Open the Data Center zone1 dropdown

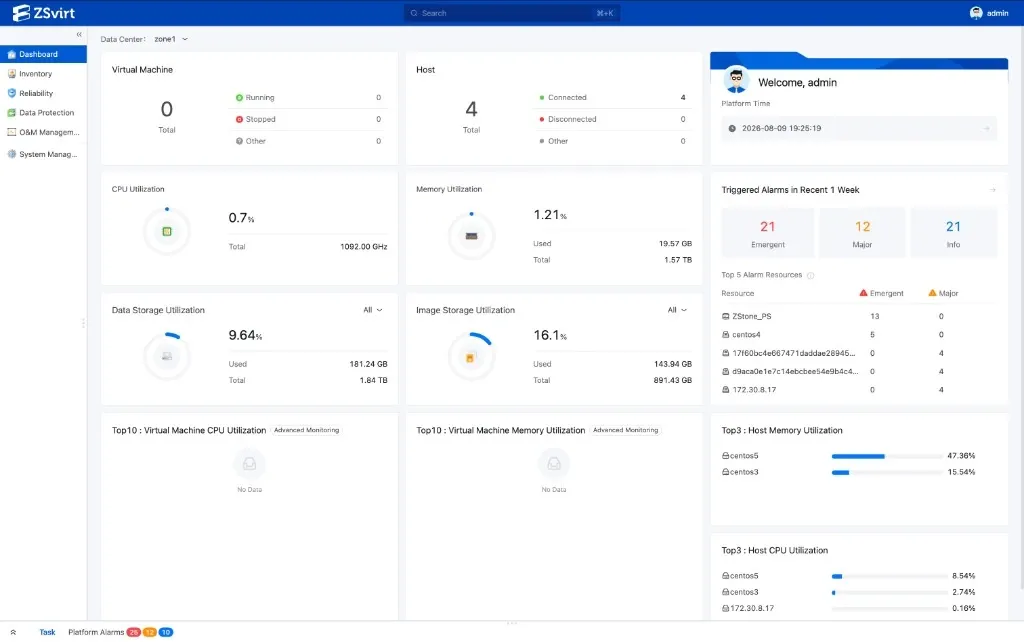click(x=171, y=39)
